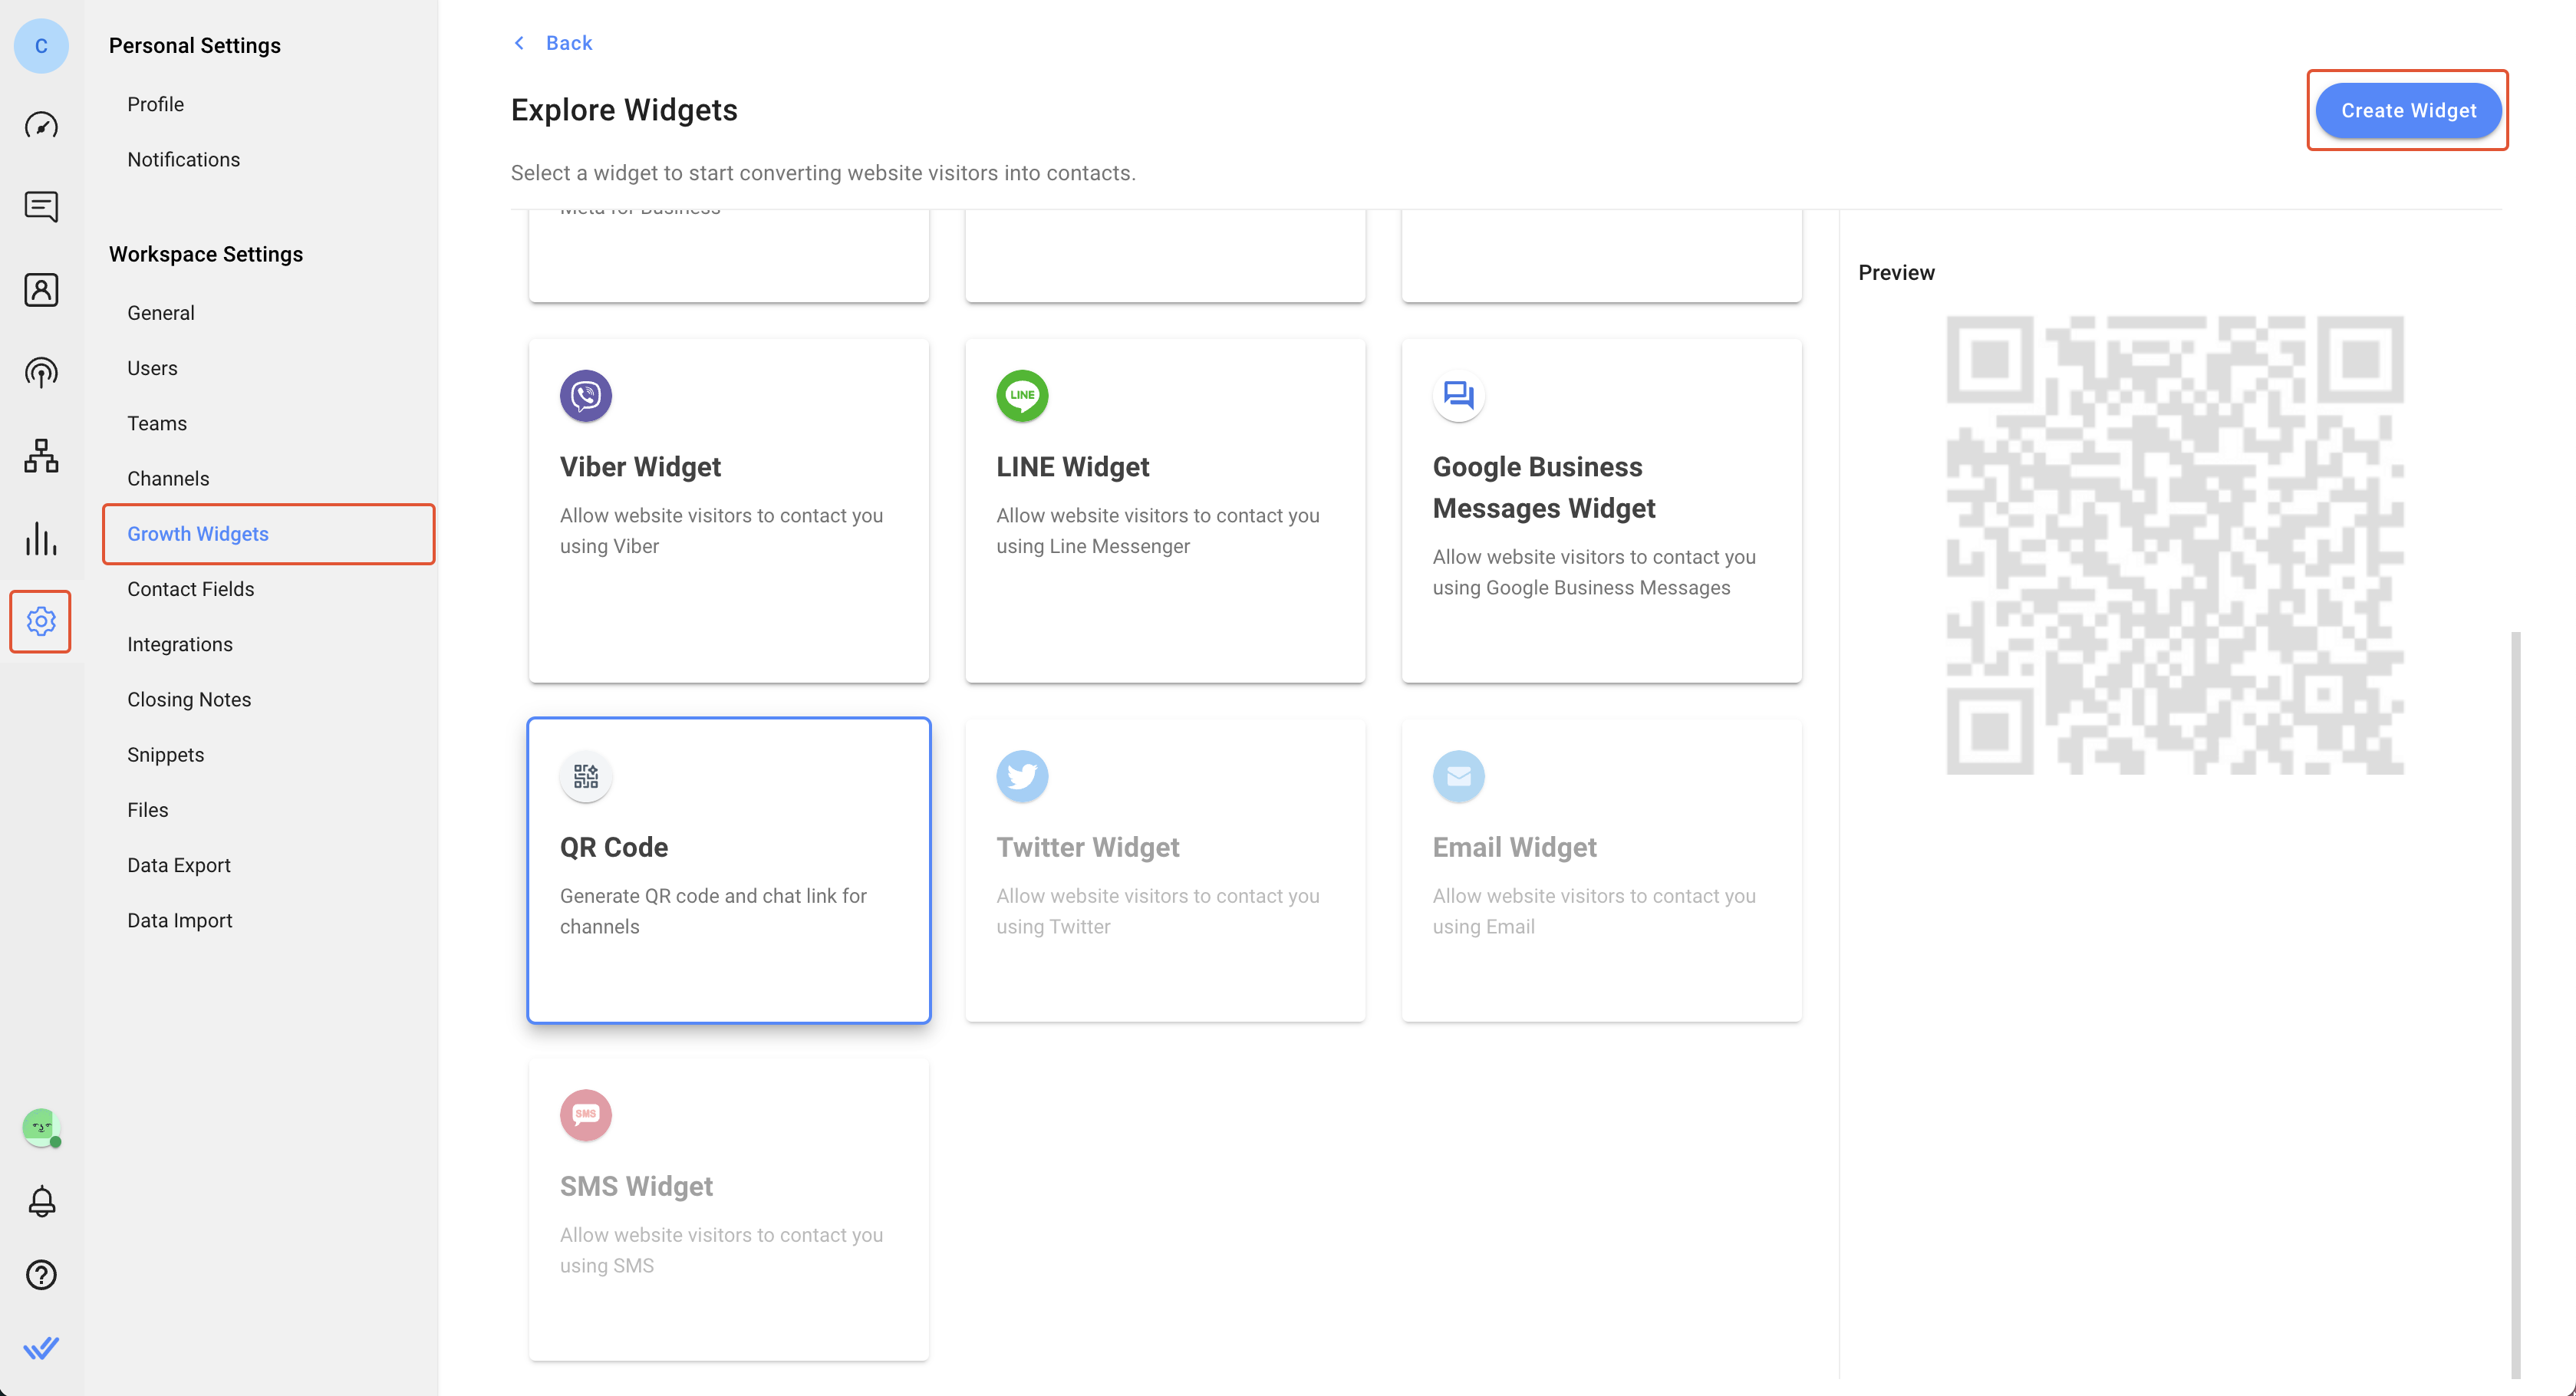The height and width of the screenshot is (1396, 2576).
Task: Go Back to previous page
Action: (x=569, y=43)
